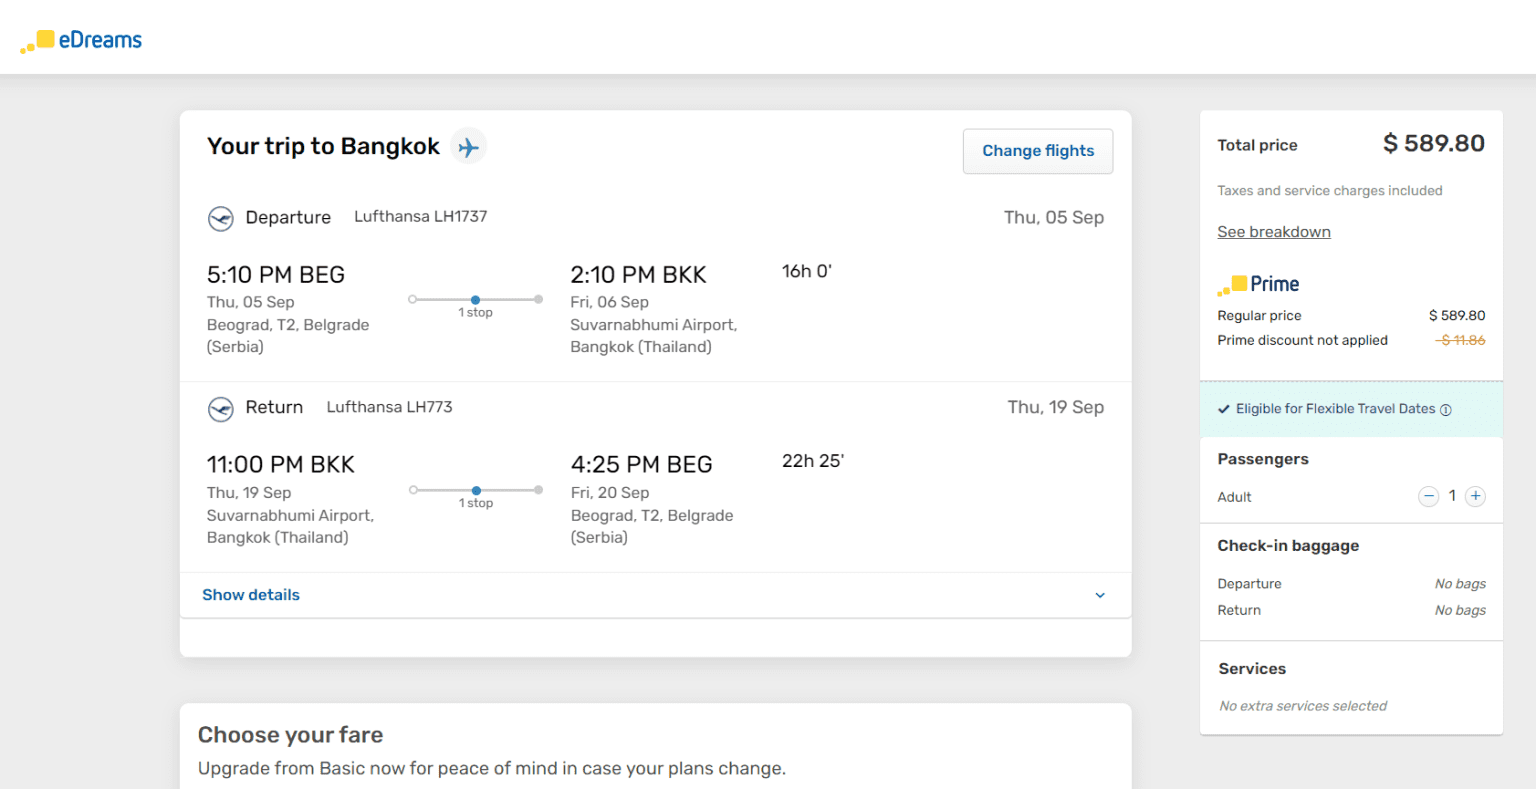The width and height of the screenshot is (1536, 789).
Task: Click the Show details chevron arrow
Action: click(x=1100, y=595)
